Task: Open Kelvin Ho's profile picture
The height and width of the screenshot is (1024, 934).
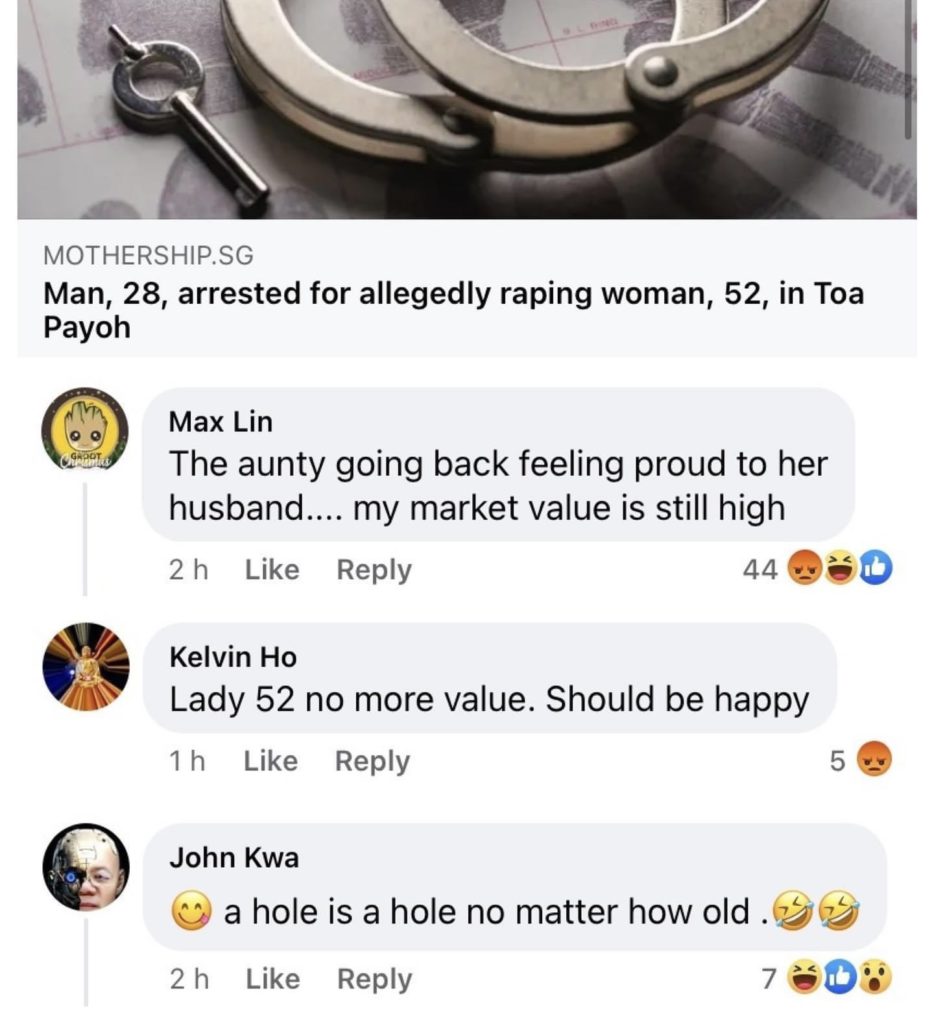Action: (86, 666)
